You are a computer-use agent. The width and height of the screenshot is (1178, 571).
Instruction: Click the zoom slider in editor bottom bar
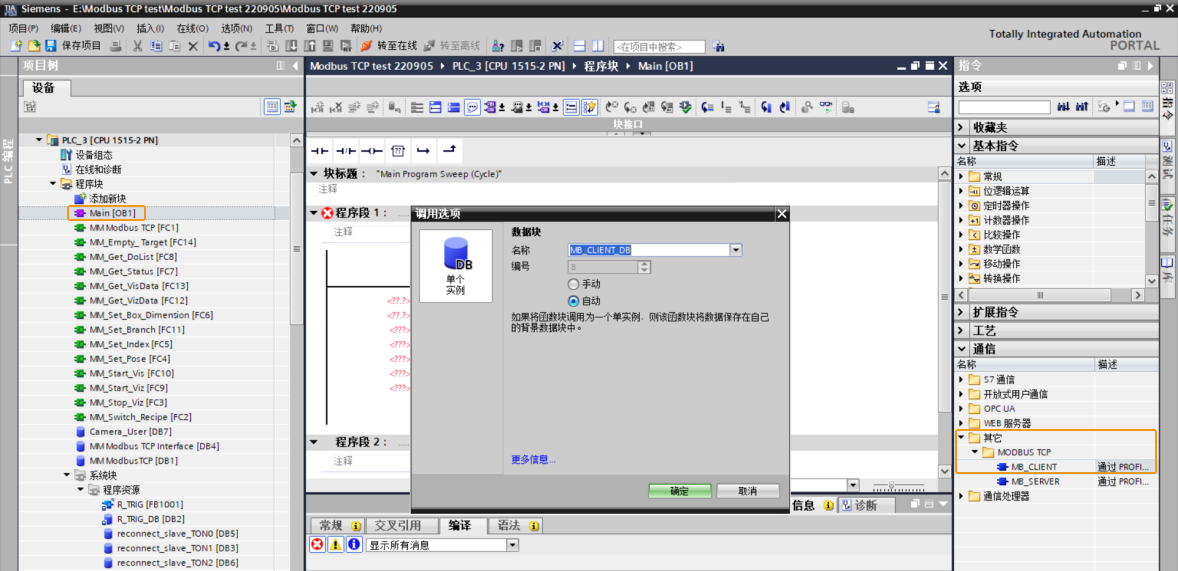(891, 485)
